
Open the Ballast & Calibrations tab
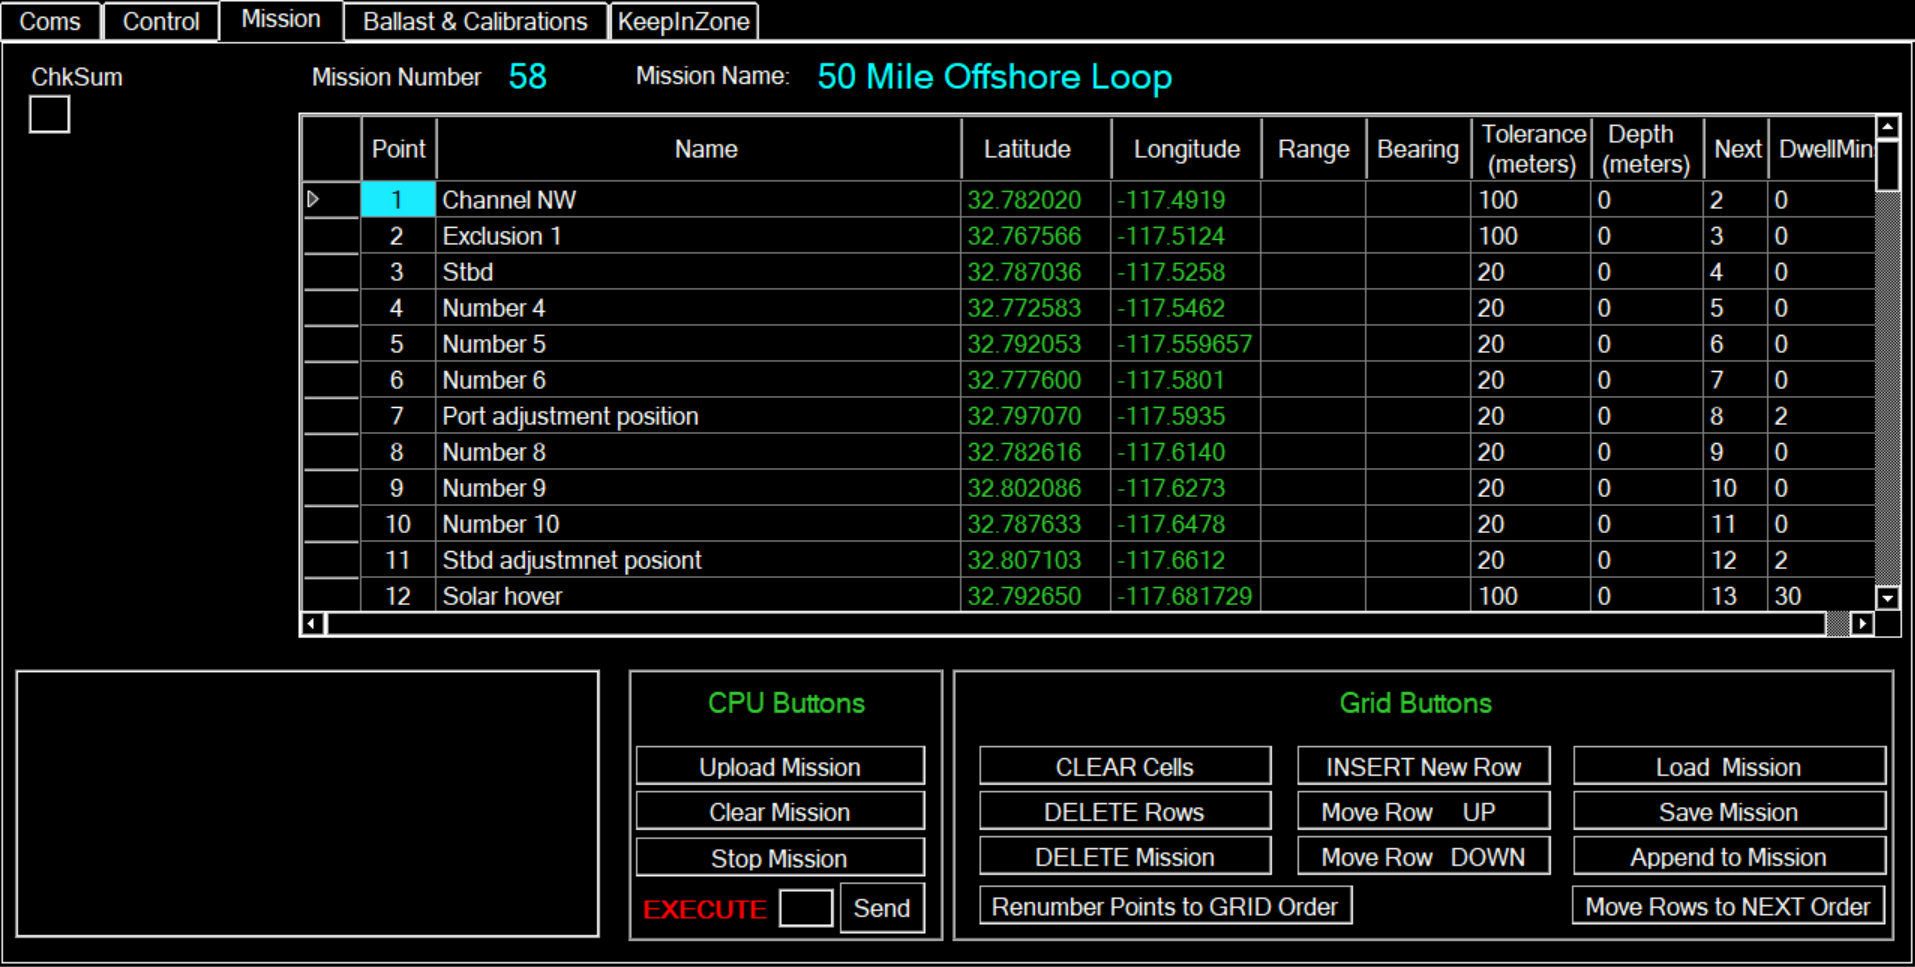pos(475,21)
